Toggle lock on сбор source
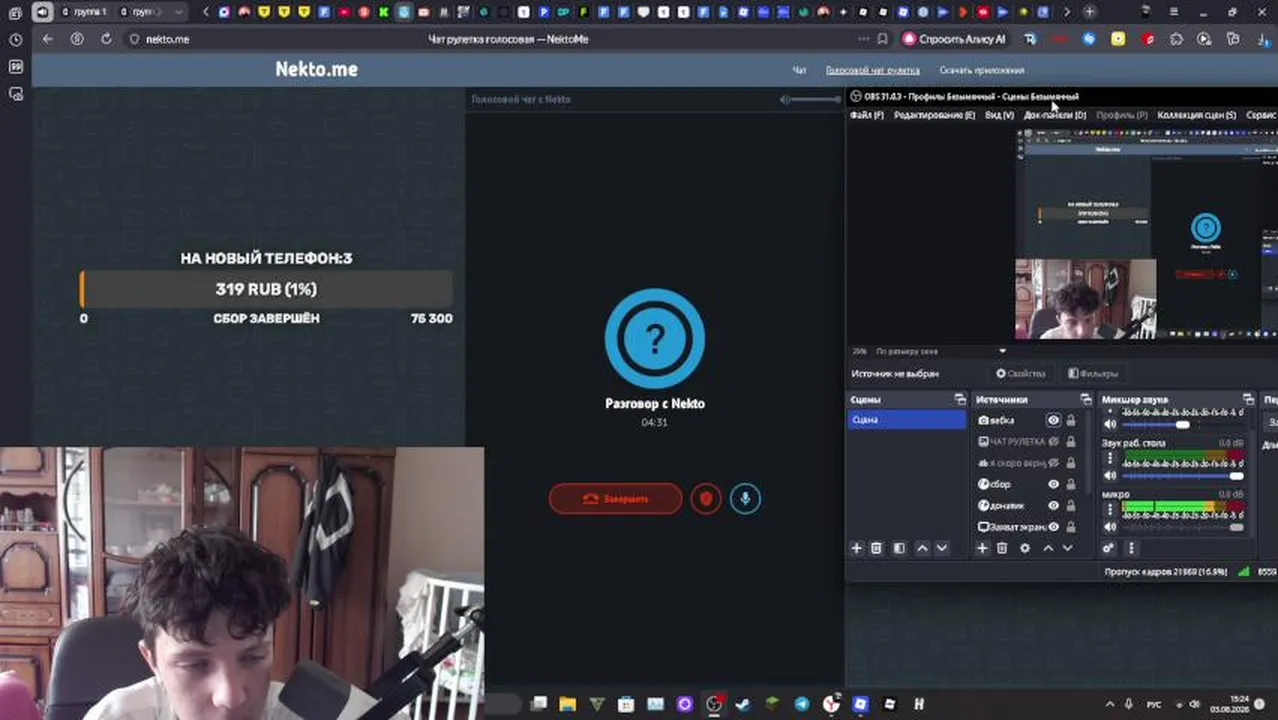Viewport: 1278px width, 720px height. 1071,484
